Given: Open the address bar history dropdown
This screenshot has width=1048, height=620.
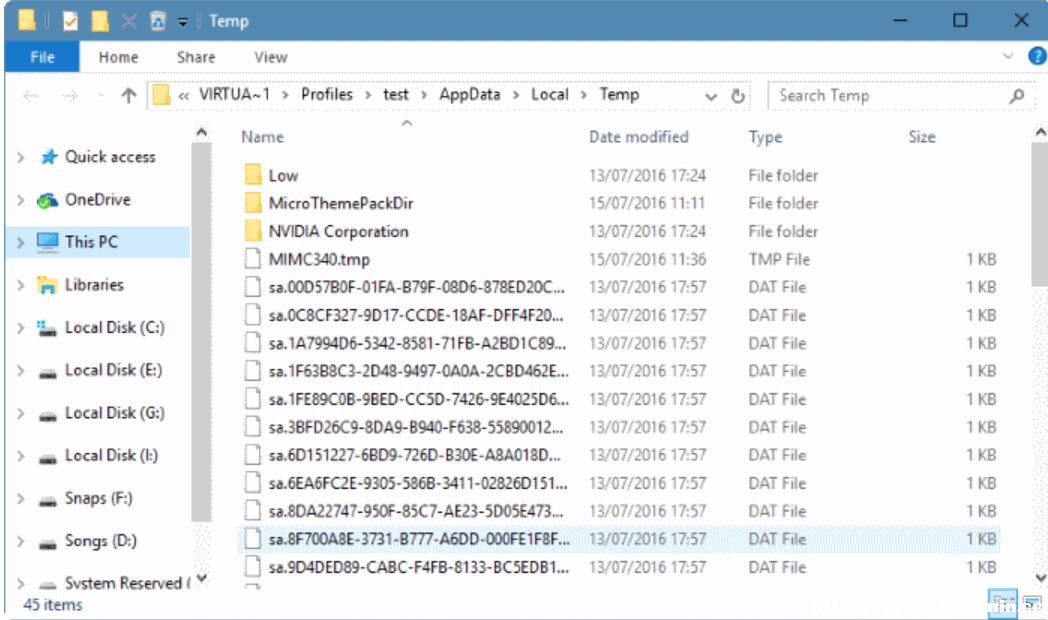Looking at the screenshot, I should point(710,97).
